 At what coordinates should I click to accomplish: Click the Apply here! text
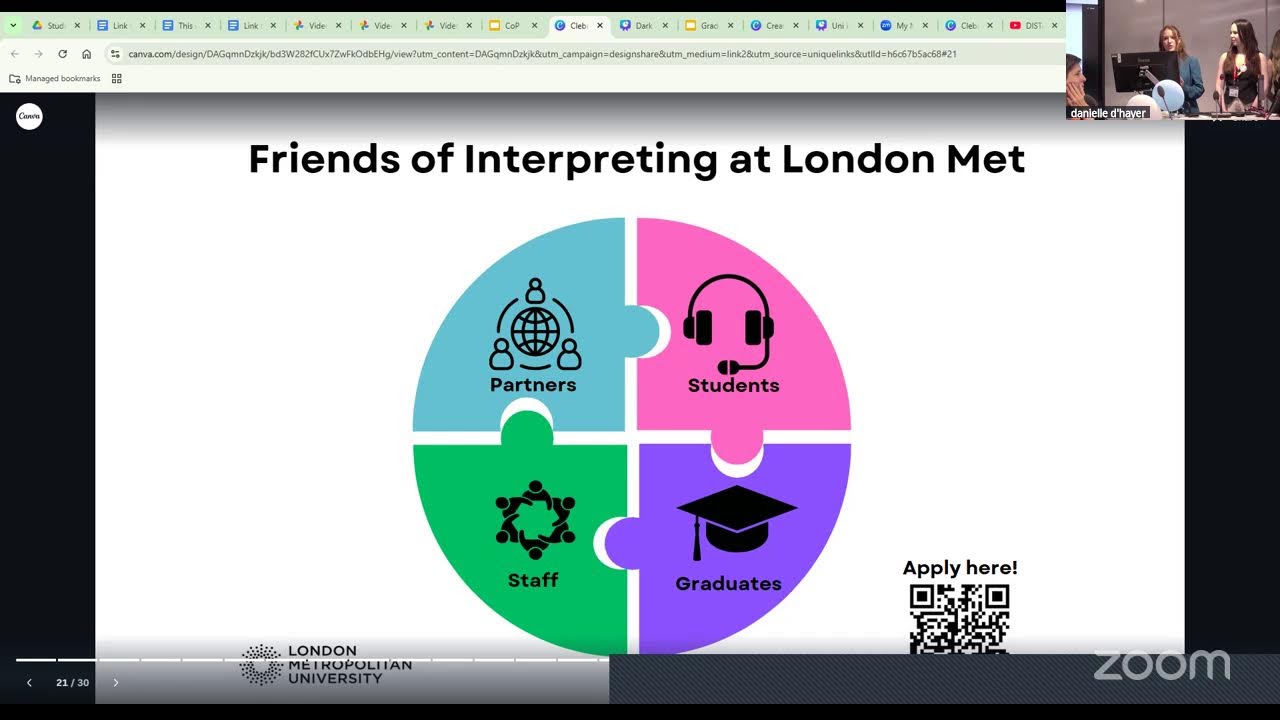tap(960, 568)
